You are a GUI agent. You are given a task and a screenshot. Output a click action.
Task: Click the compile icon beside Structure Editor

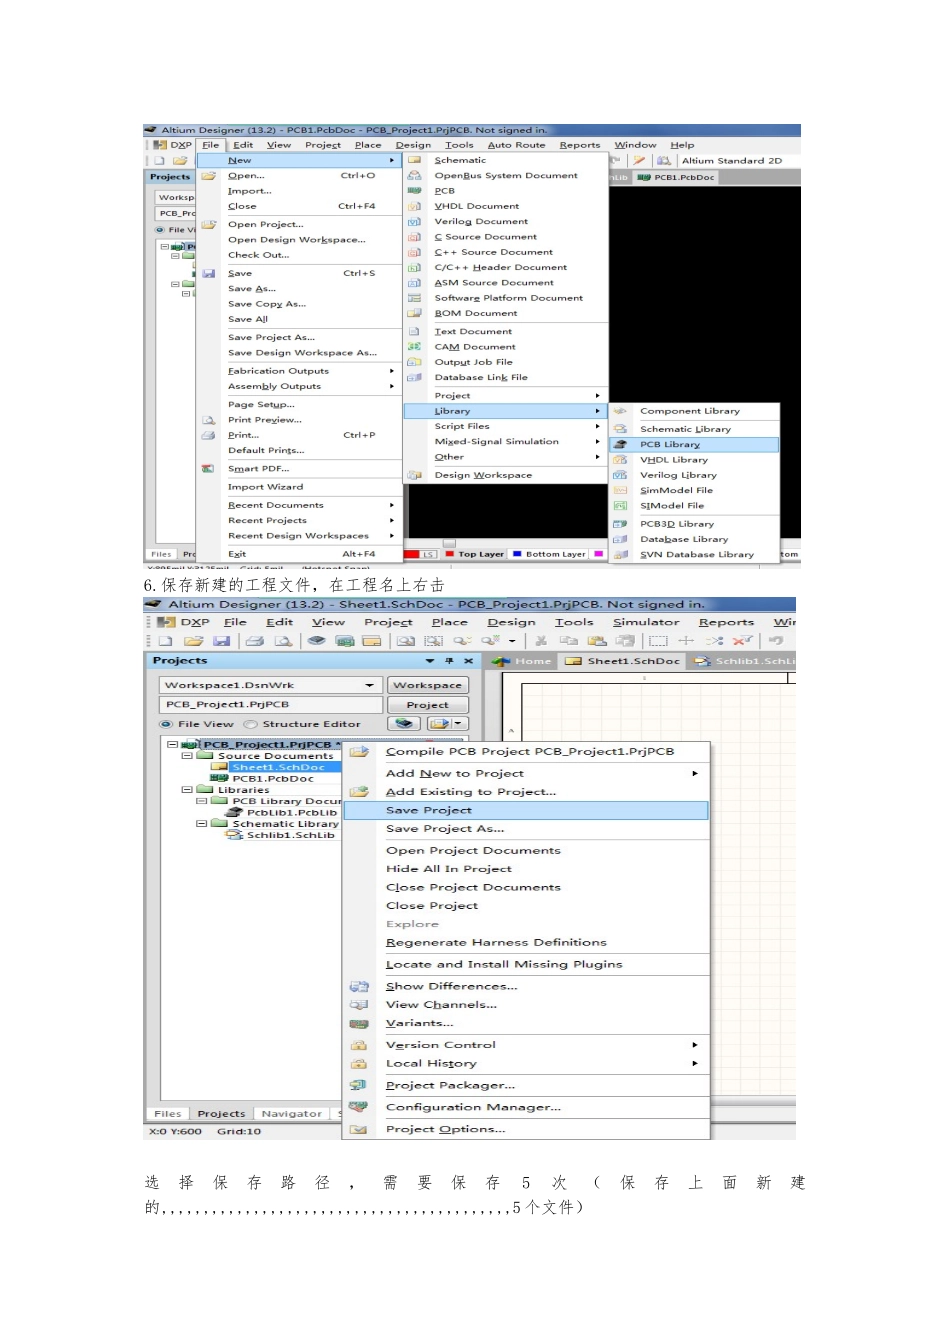(405, 723)
